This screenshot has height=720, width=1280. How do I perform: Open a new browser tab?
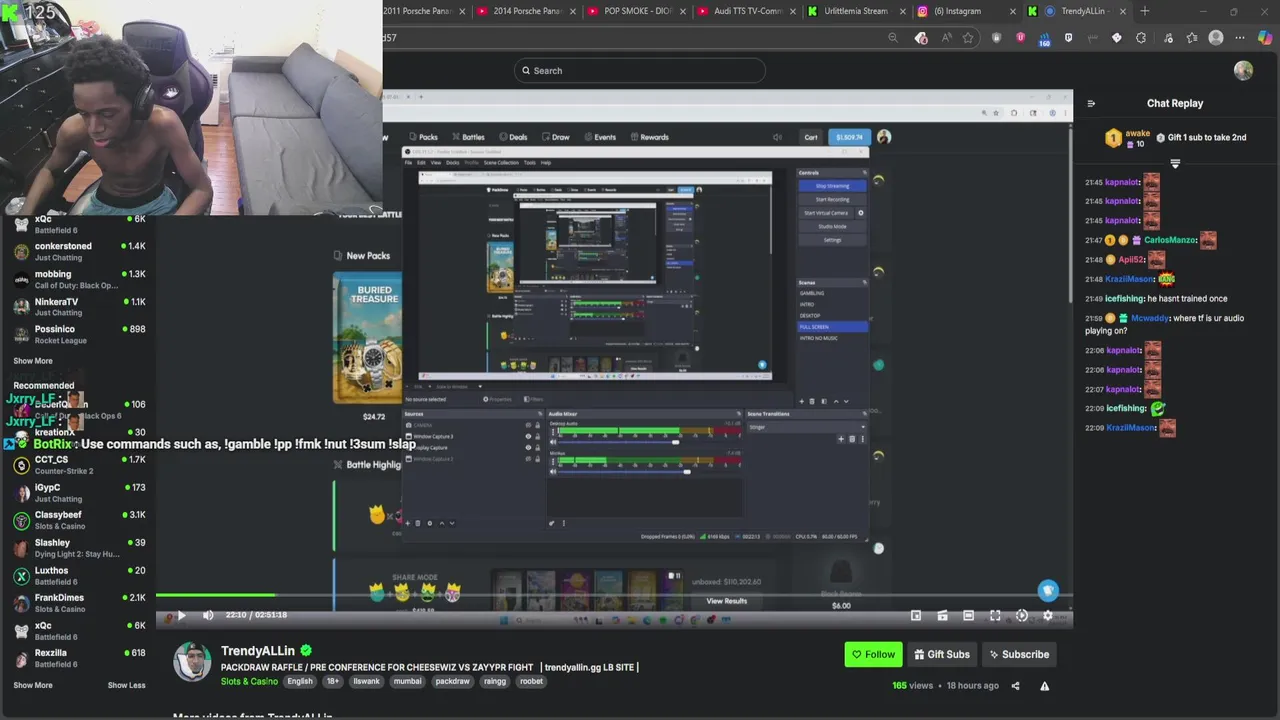click(x=1145, y=11)
